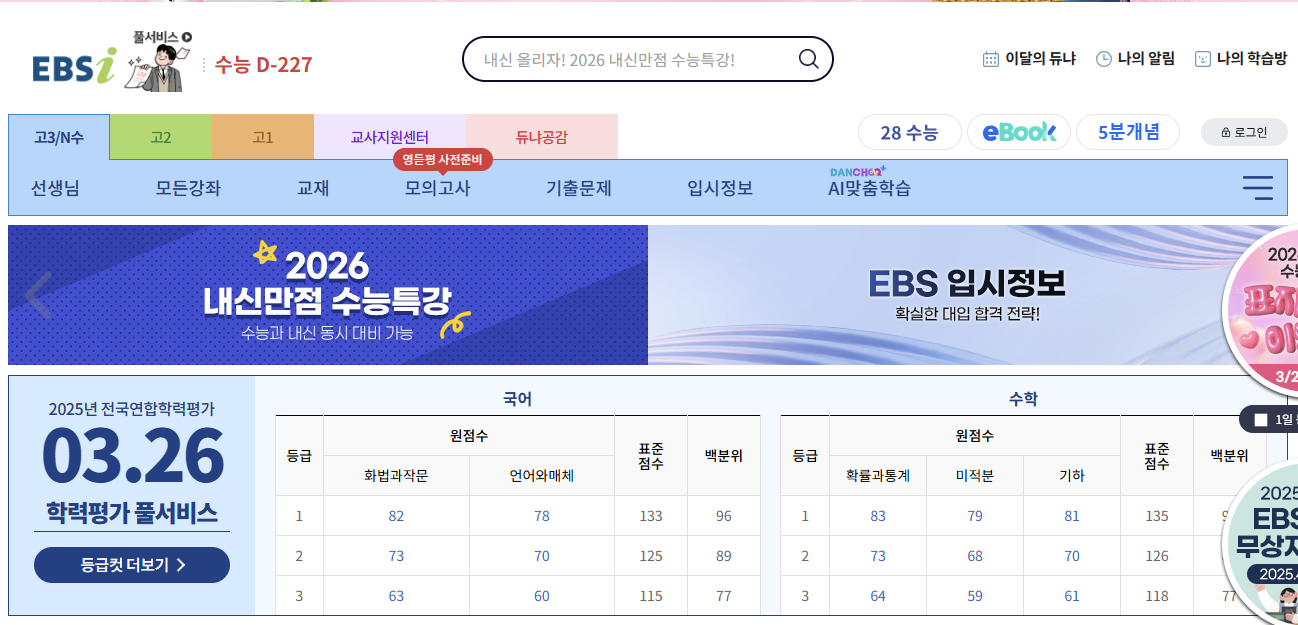
Task: Click 국어 grade 2 언어와매체 score 70
Action: click(x=542, y=556)
